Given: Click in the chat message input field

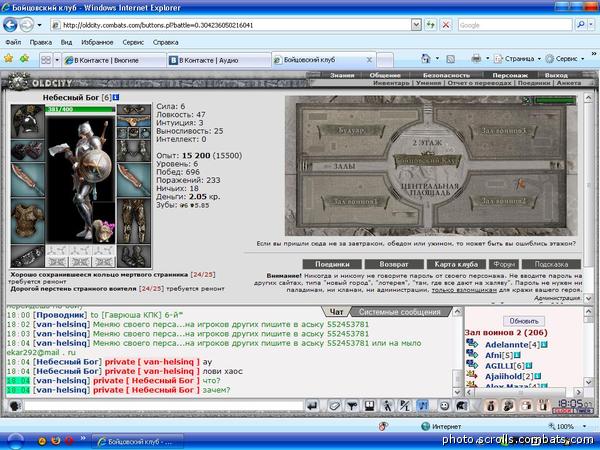Looking at the screenshot, I should pyautogui.click(x=163, y=406).
